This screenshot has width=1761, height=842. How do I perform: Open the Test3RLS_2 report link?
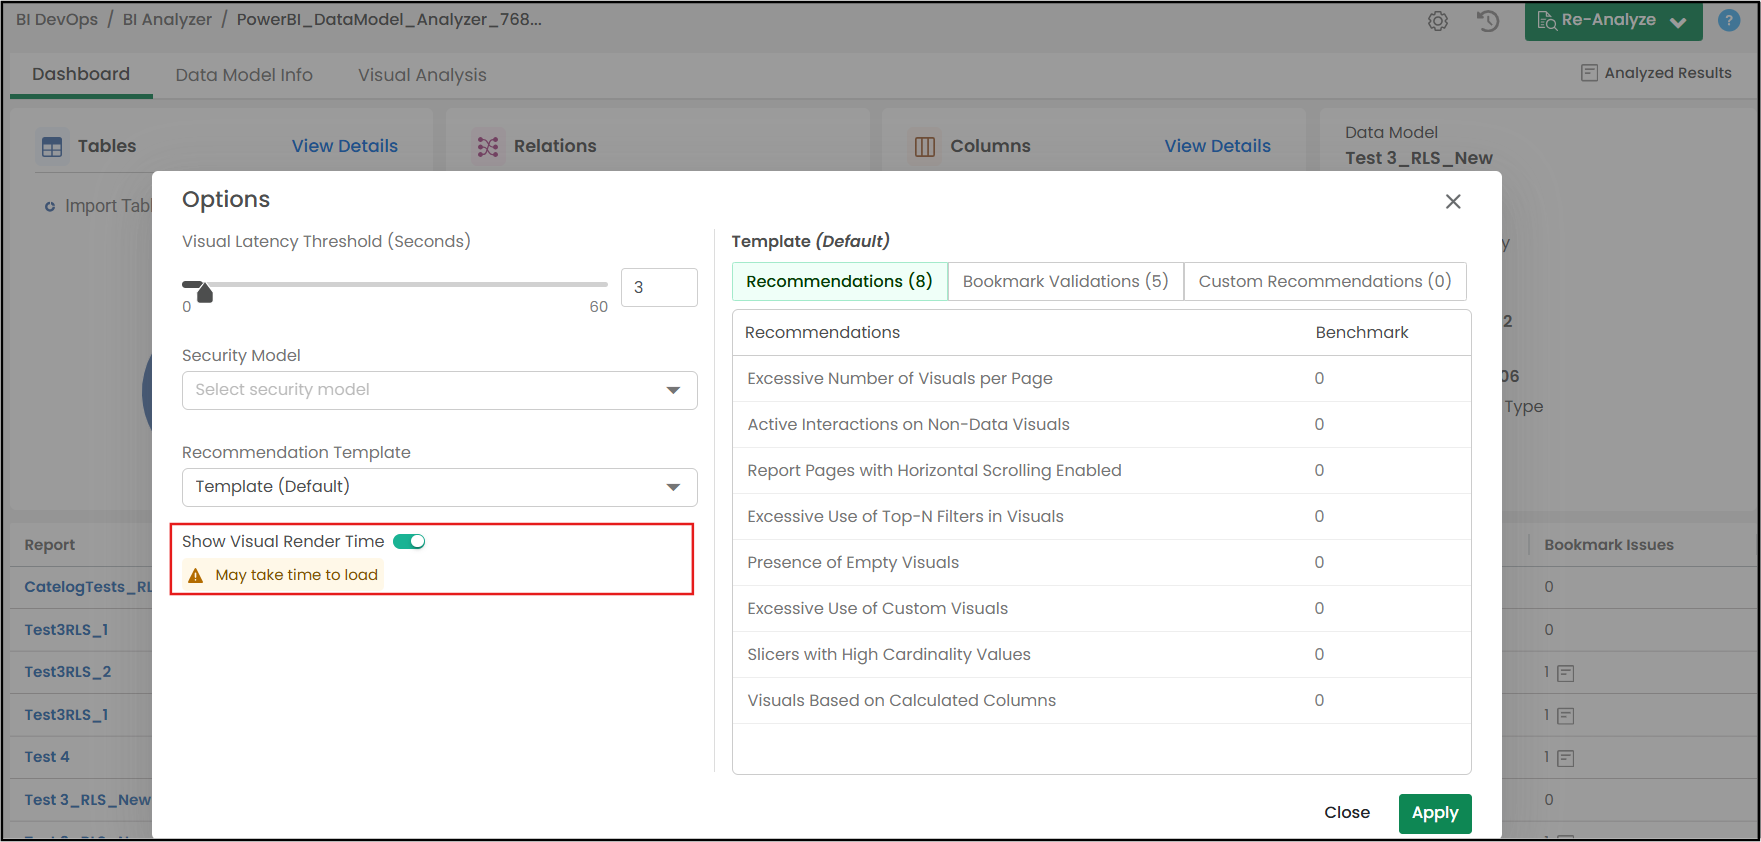pos(68,672)
